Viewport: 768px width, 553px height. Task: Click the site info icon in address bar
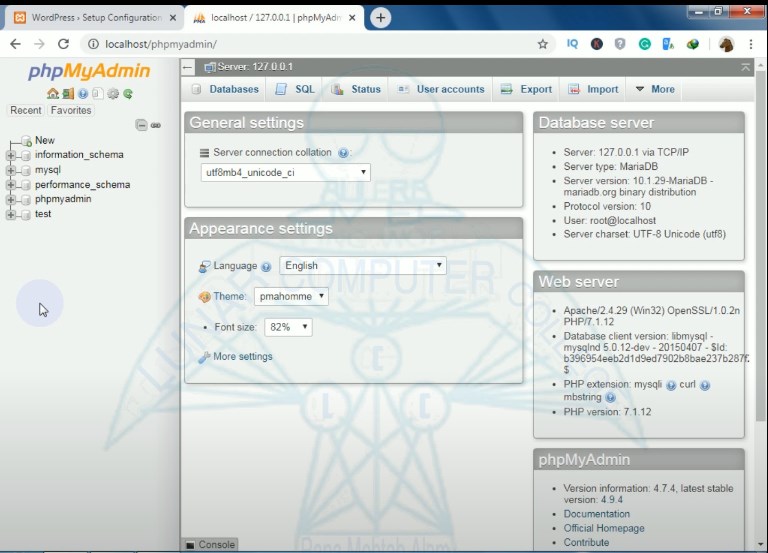pos(93,44)
